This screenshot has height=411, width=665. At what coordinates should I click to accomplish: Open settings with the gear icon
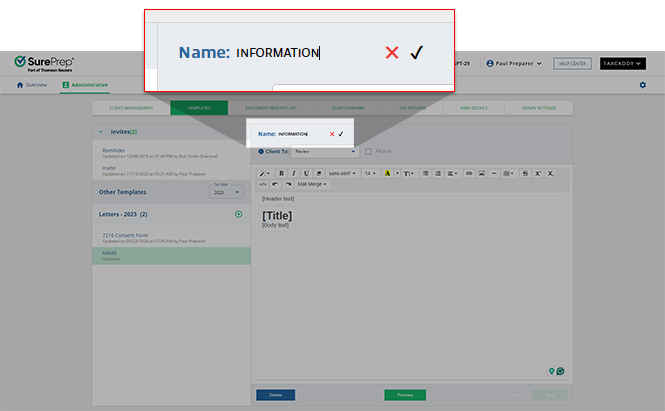pos(643,85)
